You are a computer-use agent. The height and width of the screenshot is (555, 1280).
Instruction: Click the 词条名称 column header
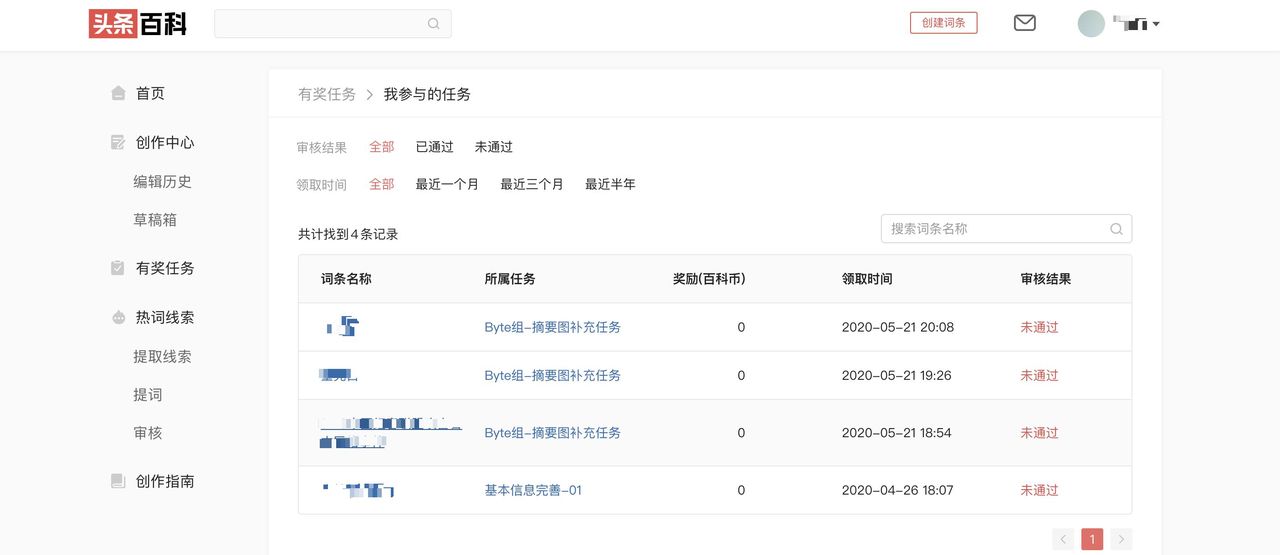(x=346, y=279)
